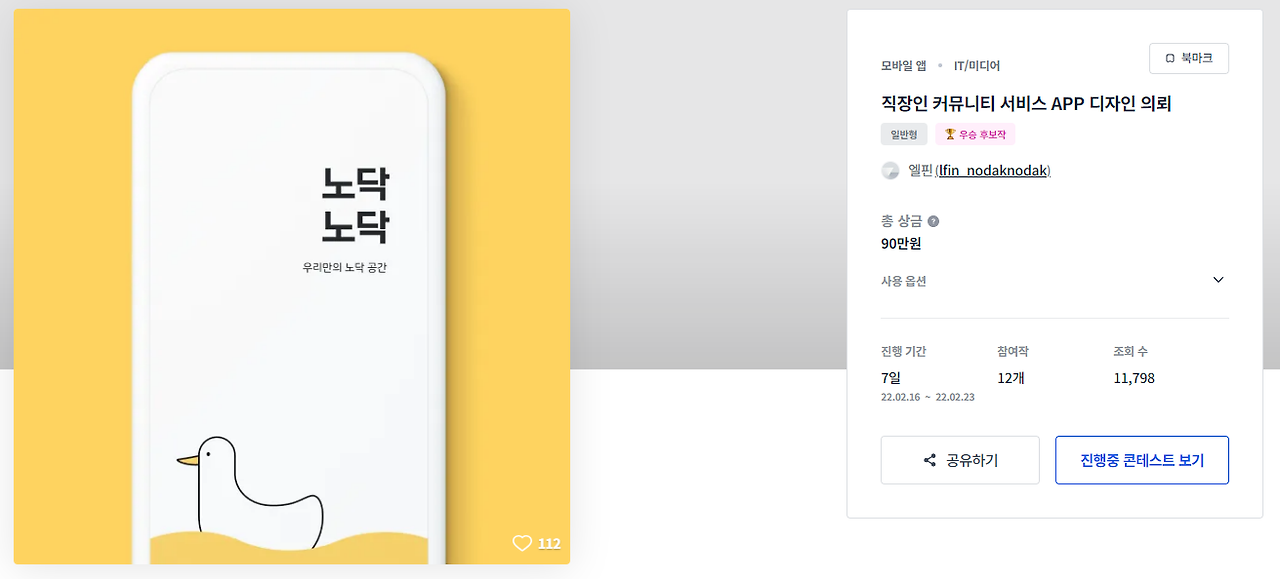This screenshot has height=579, width=1280.
Task: Click the bookmark icon in 북마크 button
Action: click(x=1170, y=59)
